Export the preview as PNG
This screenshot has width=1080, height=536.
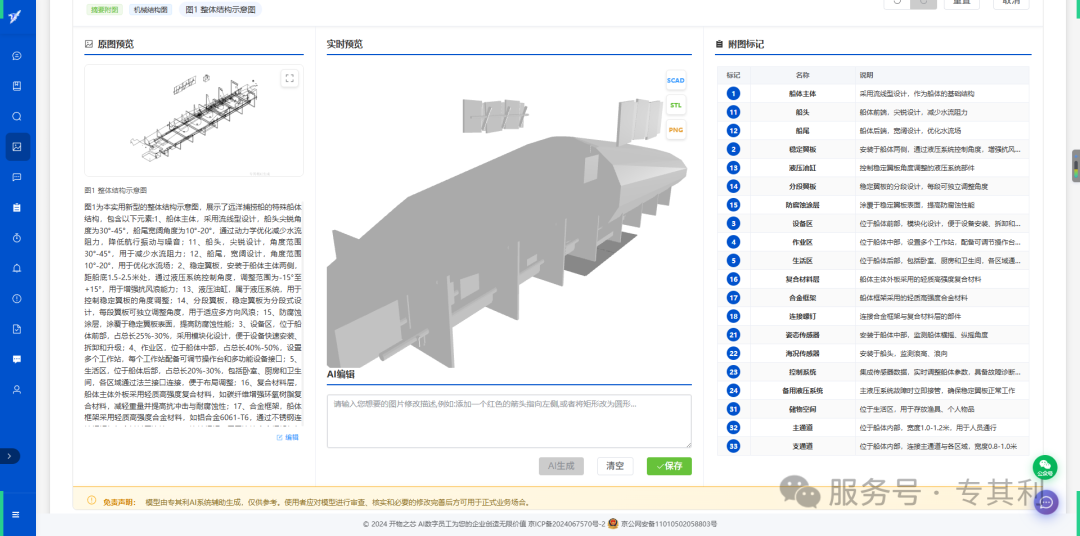(x=676, y=130)
